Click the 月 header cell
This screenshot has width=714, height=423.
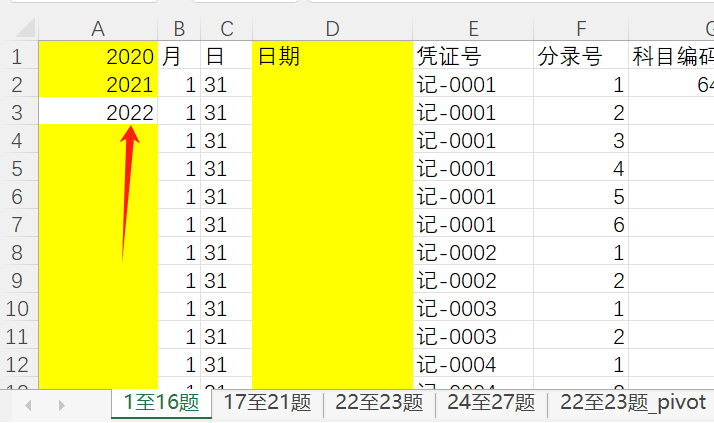coord(179,55)
